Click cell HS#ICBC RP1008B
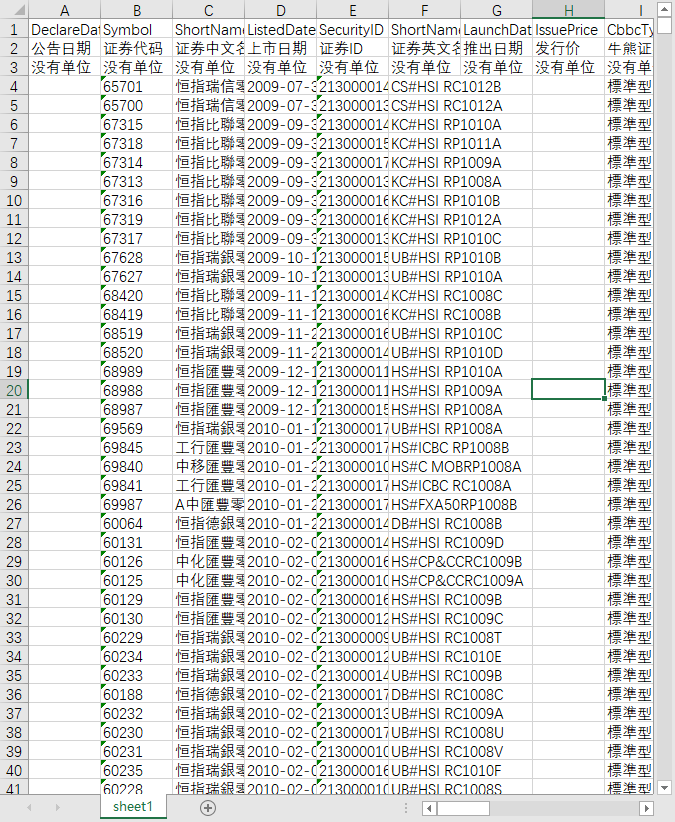The height and width of the screenshot is (822, 675). pyautogui.click(x=450, y=447)
